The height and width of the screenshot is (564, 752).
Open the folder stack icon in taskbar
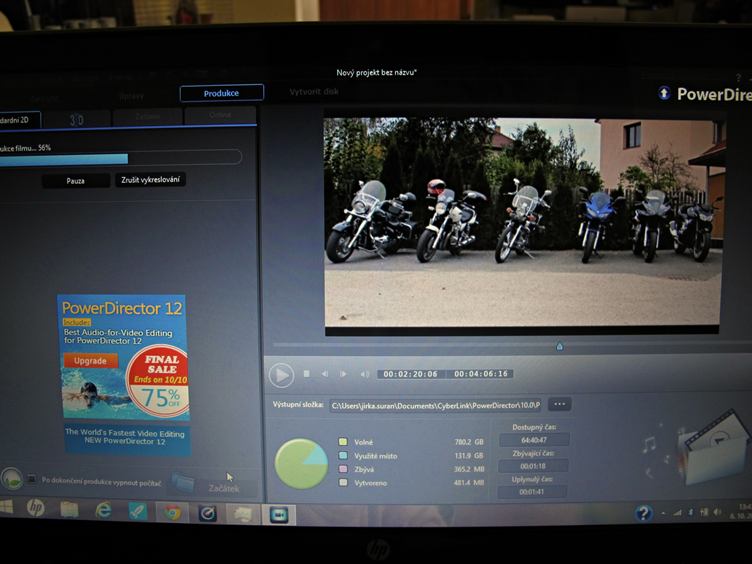coord(243,514)
